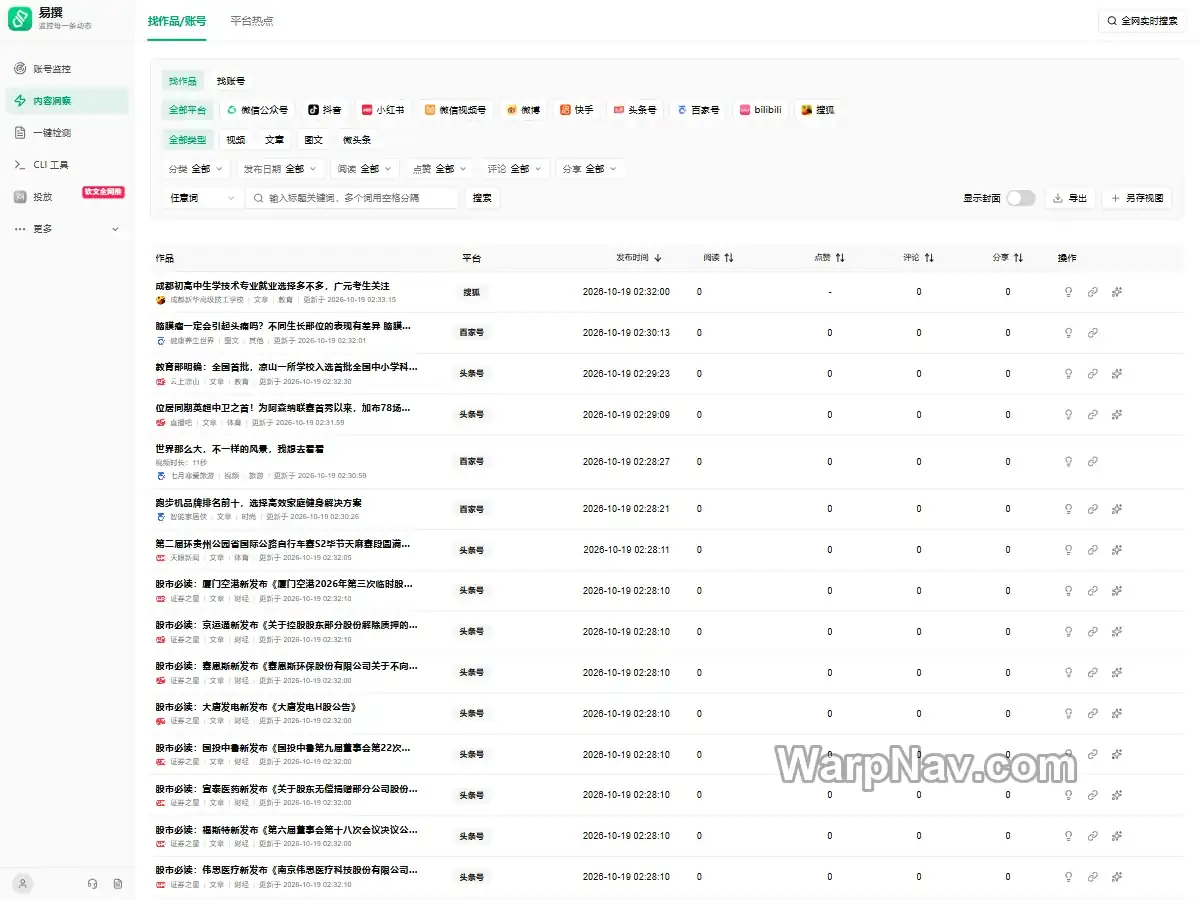Click the sparkle icon for 教育部明确 row
This screenshot has height=900, width=1200.
(1117, 374)
